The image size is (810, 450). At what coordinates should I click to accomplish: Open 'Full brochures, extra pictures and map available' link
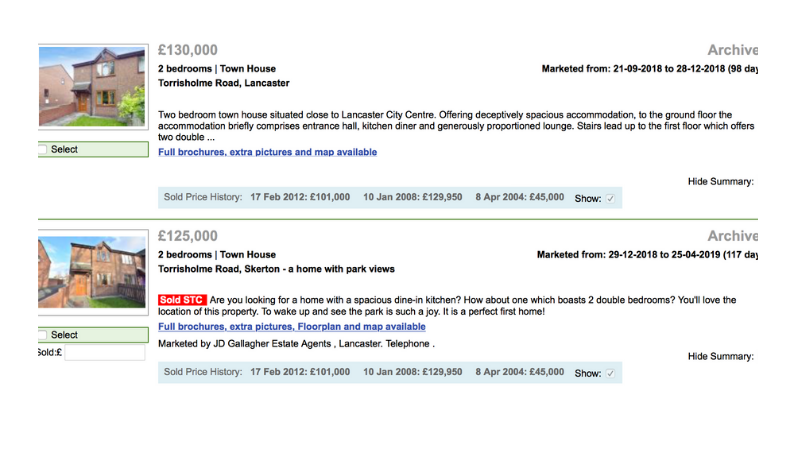click(267, 152)
